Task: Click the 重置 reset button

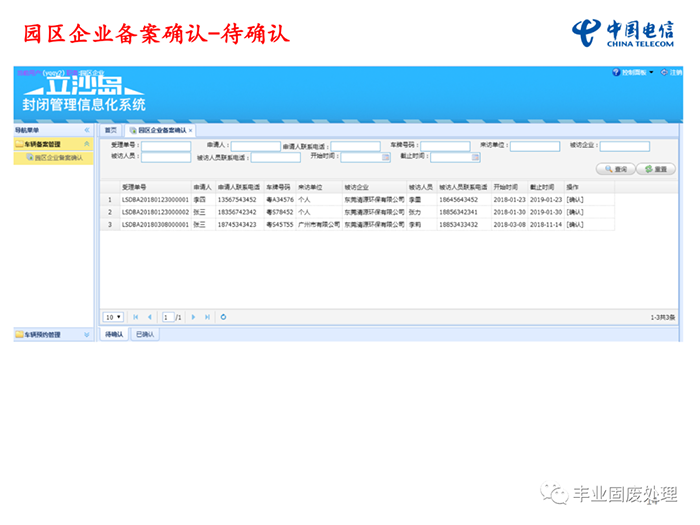Action: click(655, 169)
